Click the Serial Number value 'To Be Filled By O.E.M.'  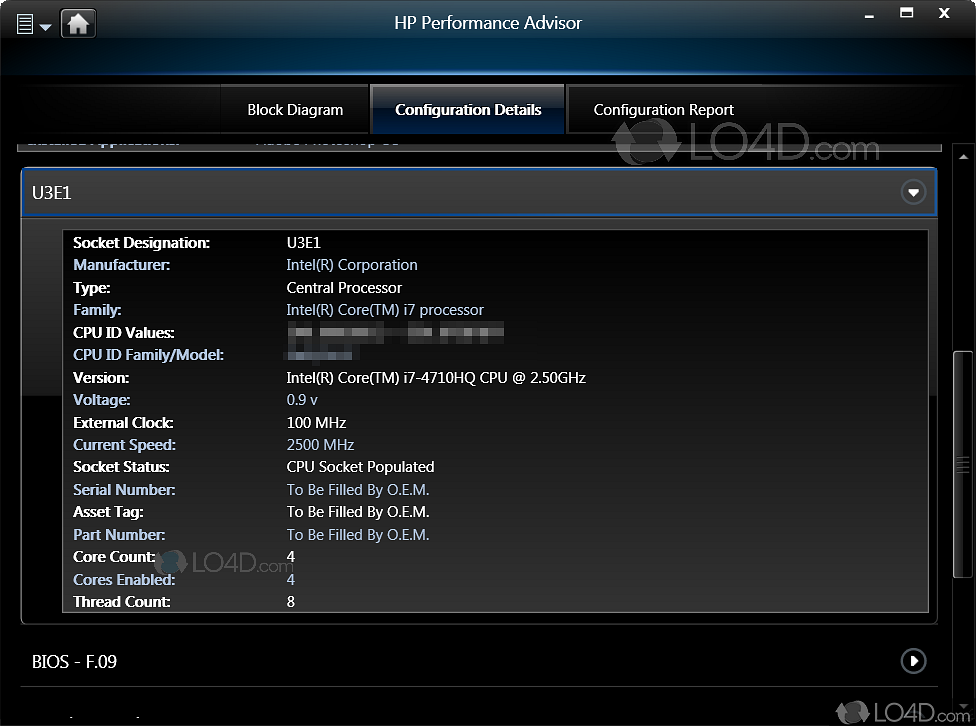tap(358, 489)
